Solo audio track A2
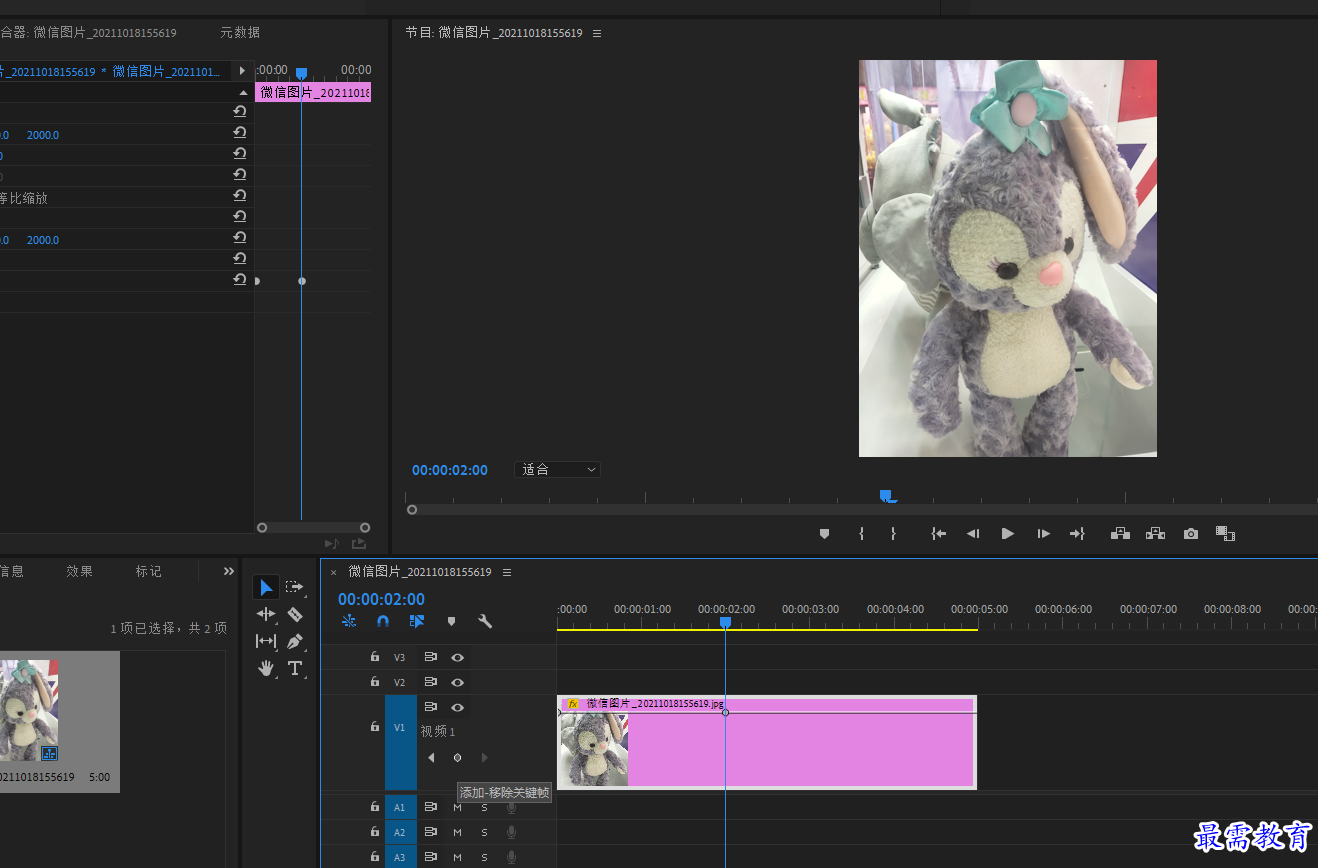Screen dimensions: 1318x868 pos(484,832)
